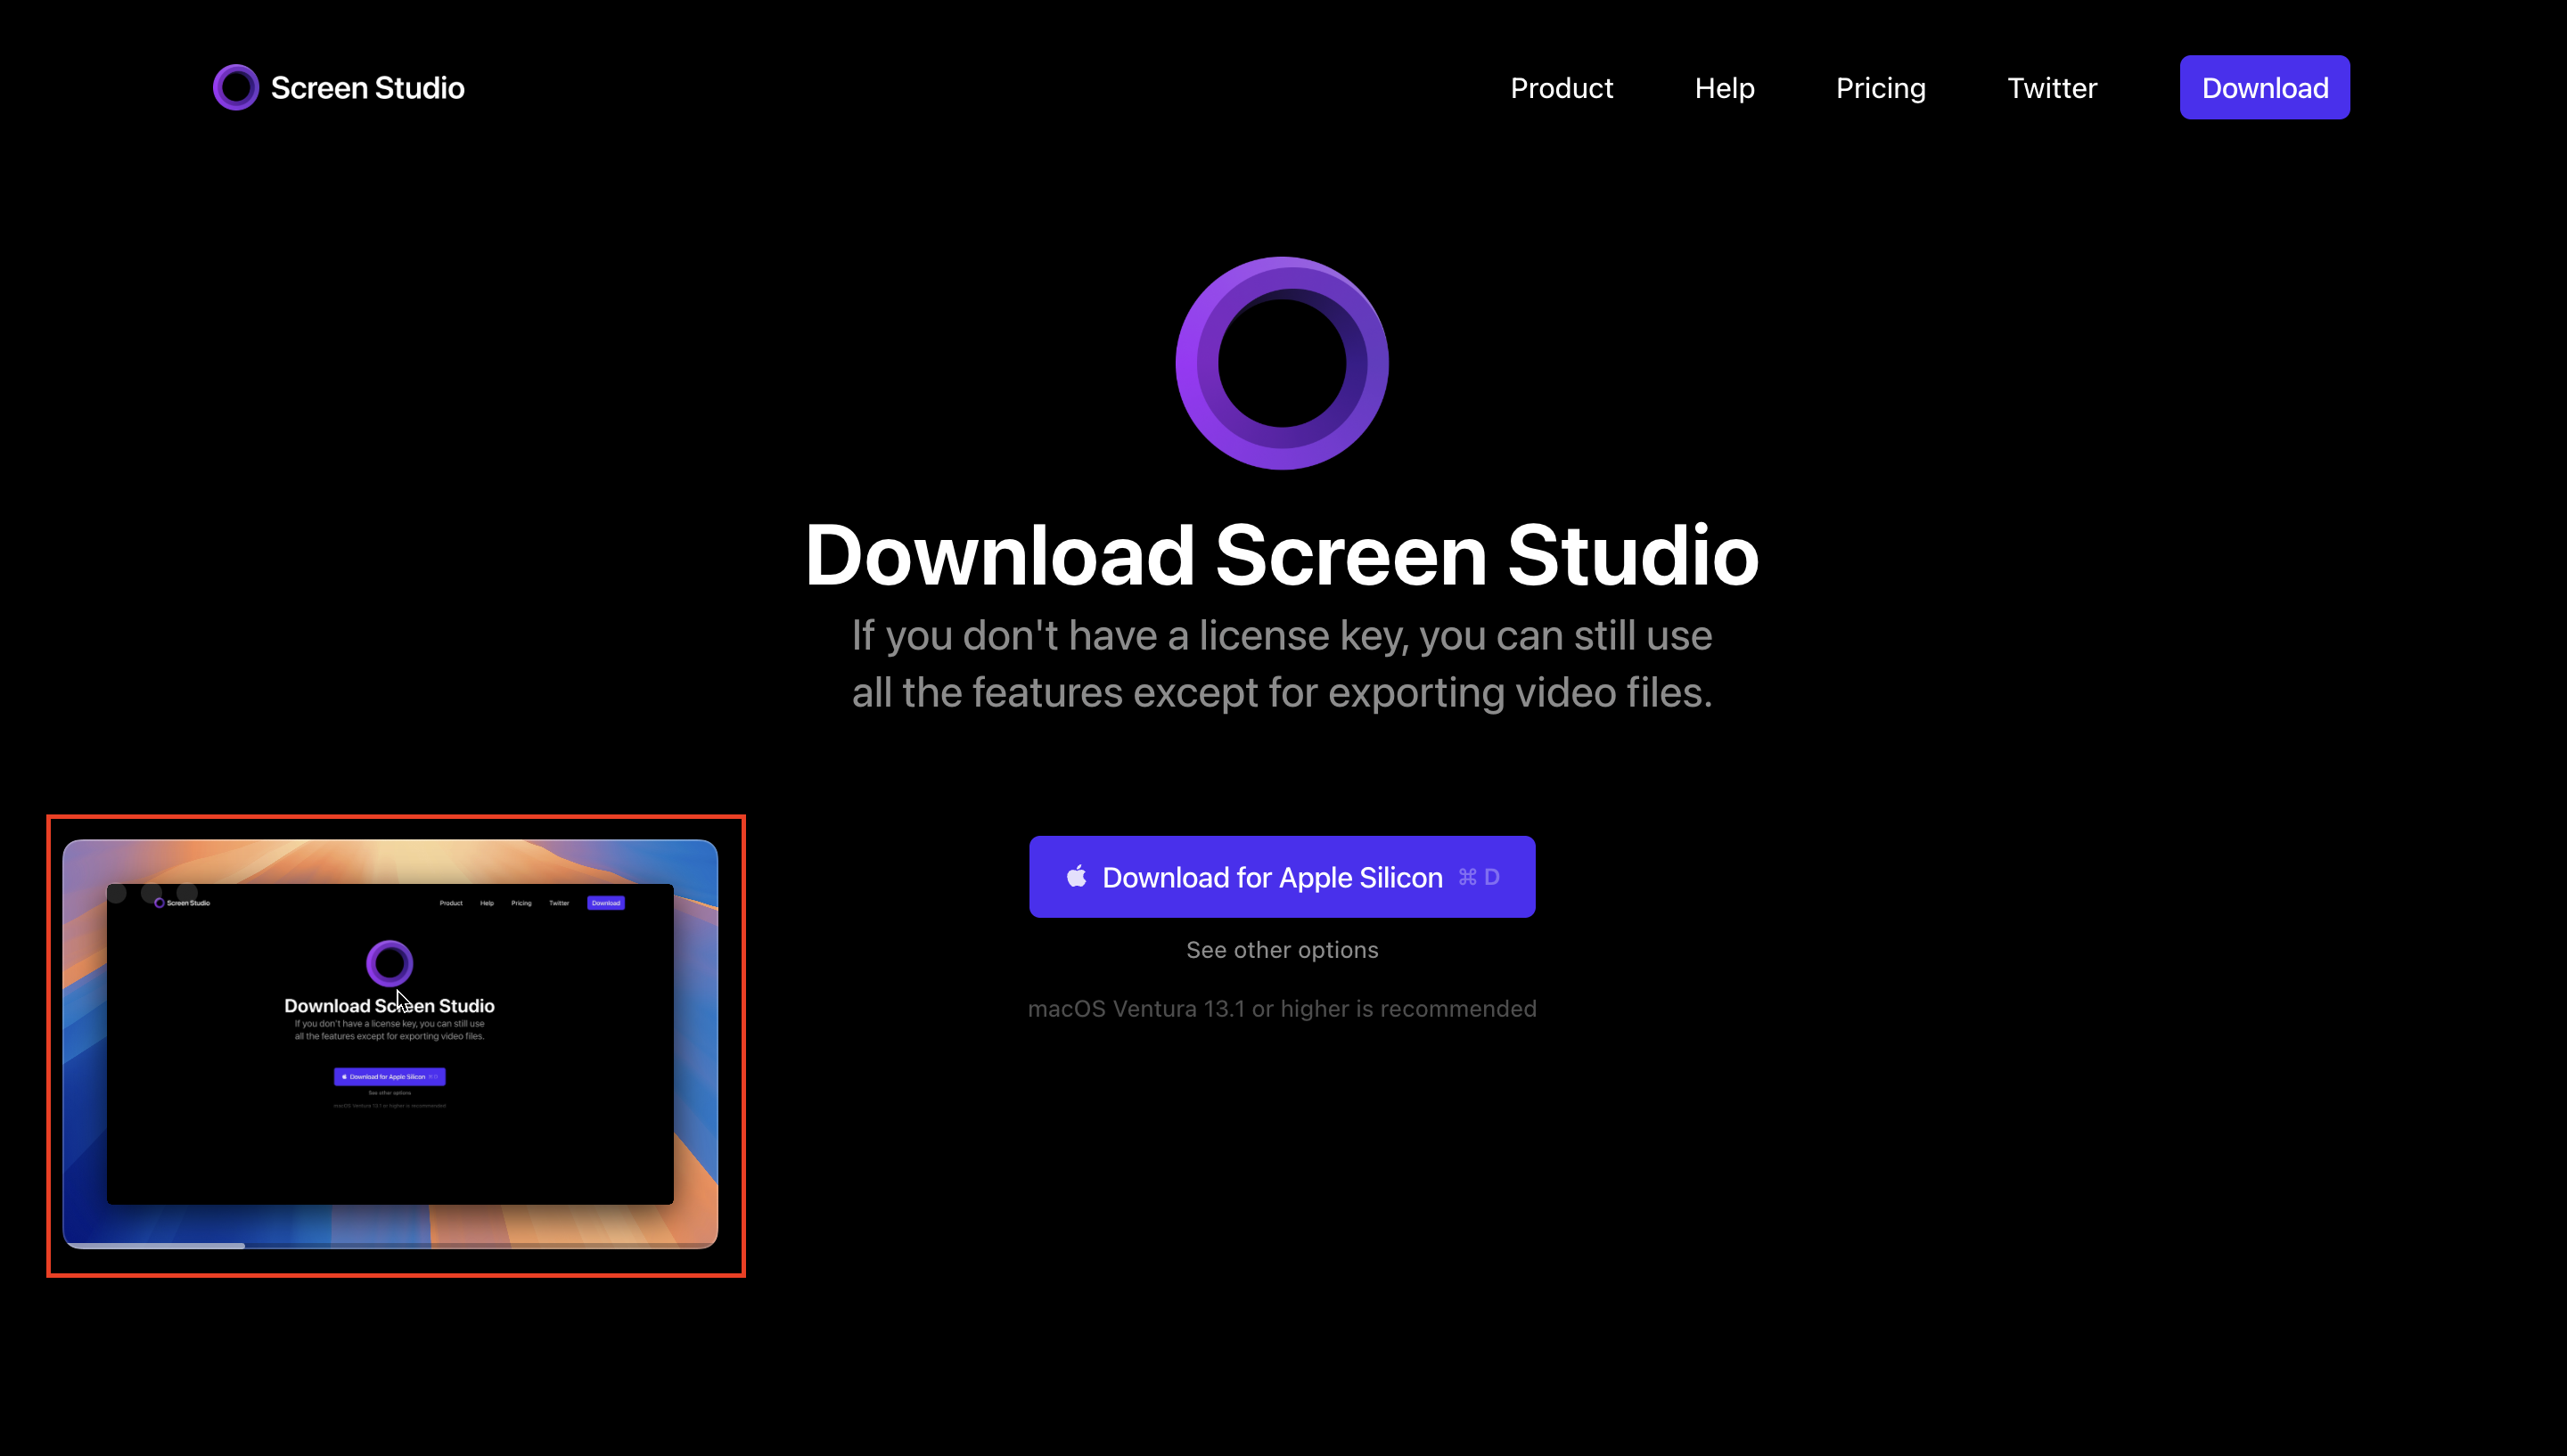Click the large purple ring logo
The image size is (2567, 1456).
click(x=1282, y=363)
